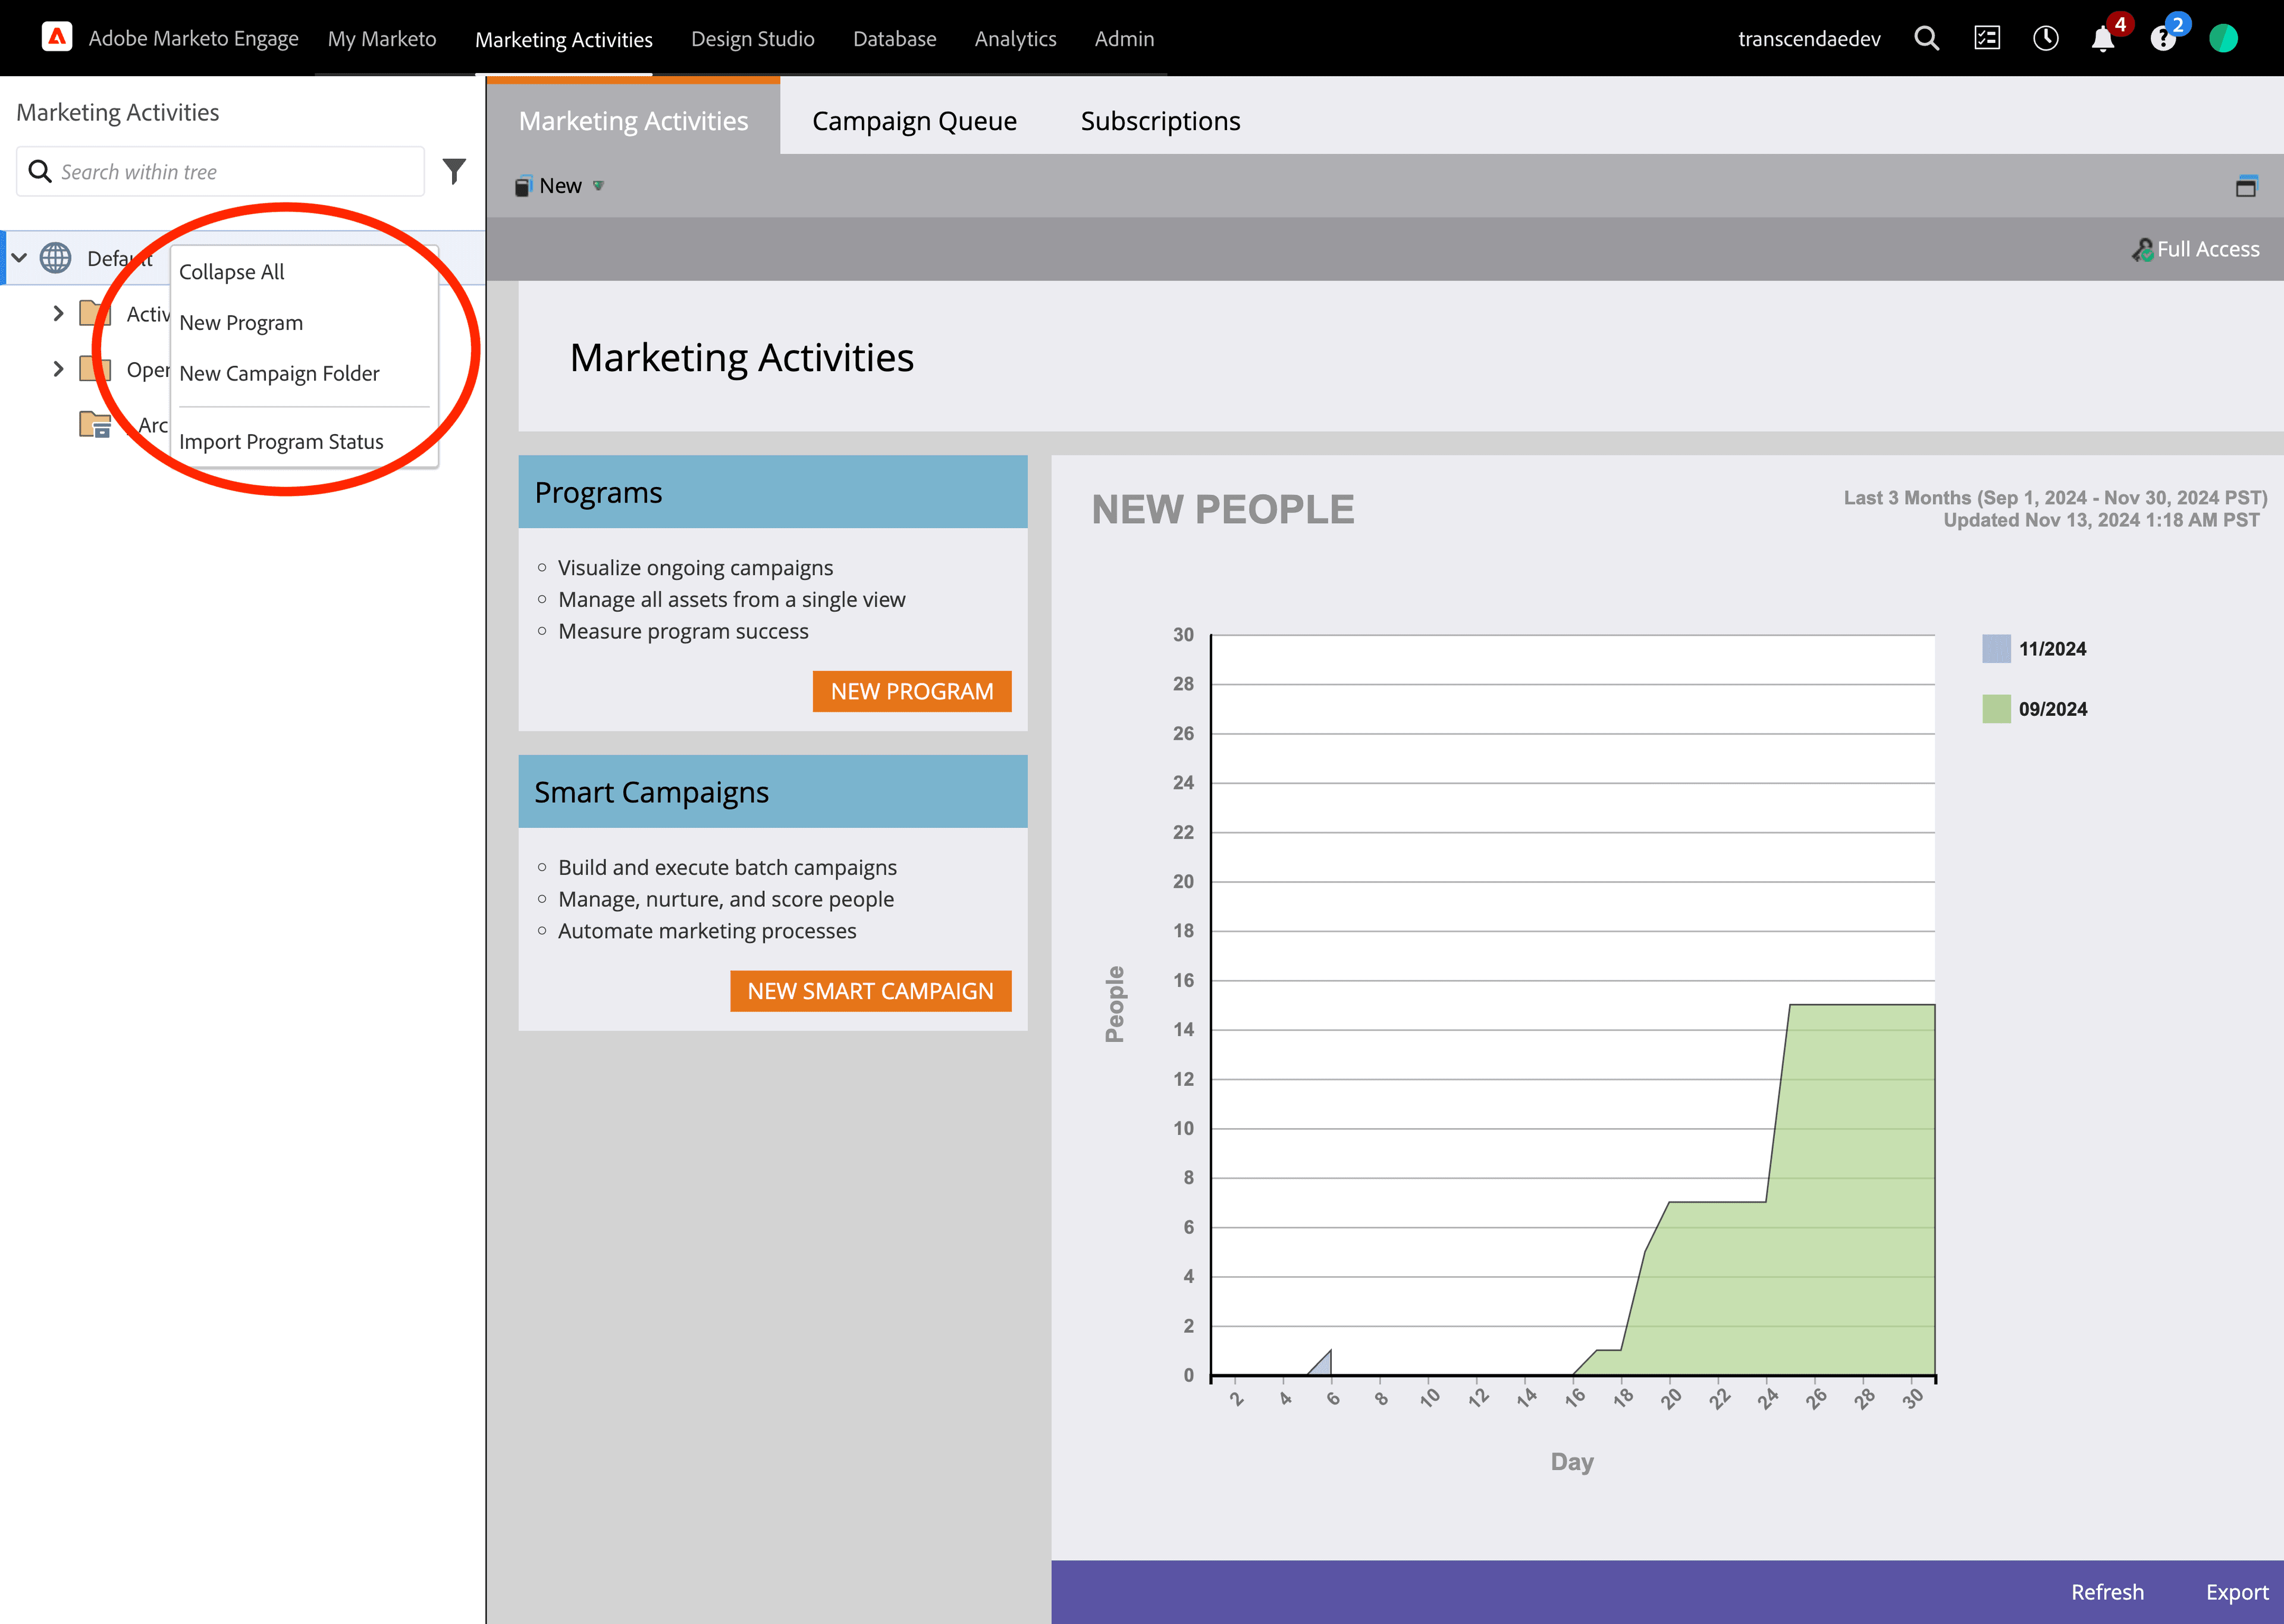Click the Adobe logo icon
Image resolution: width=2284 pixels, height=1624 pixels.
[57, 38]
